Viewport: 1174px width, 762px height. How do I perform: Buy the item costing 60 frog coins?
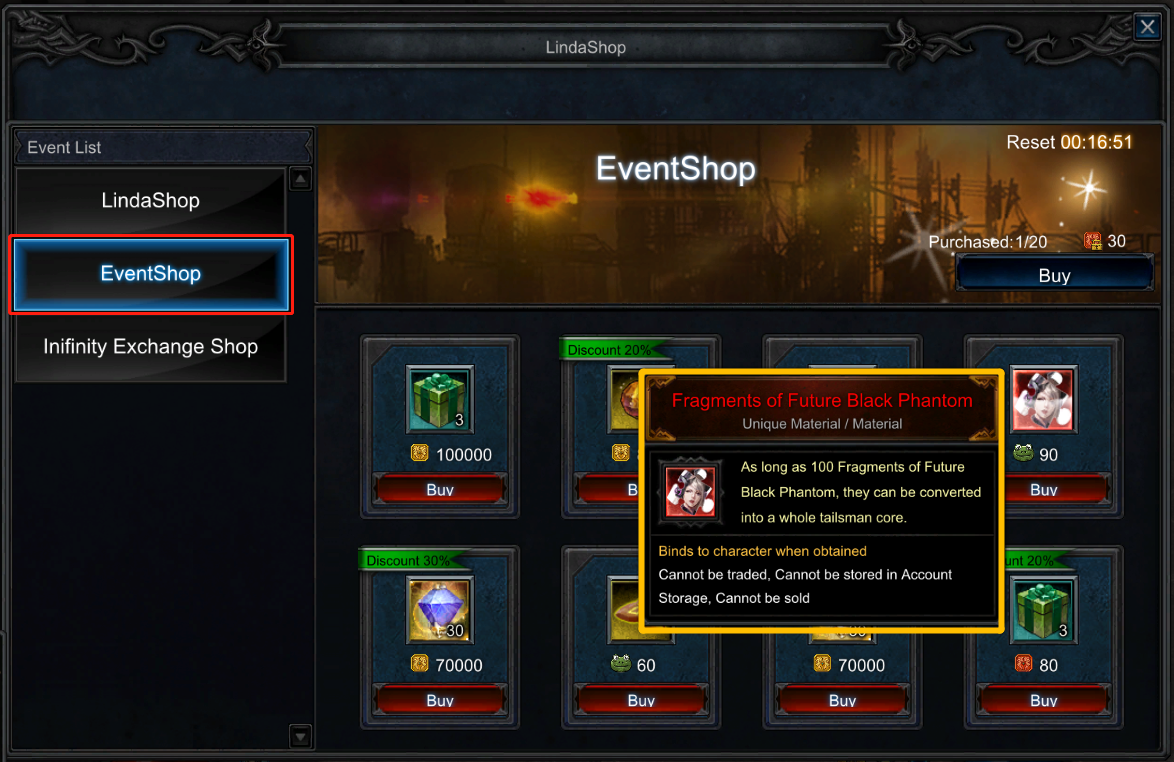(641, 700)
